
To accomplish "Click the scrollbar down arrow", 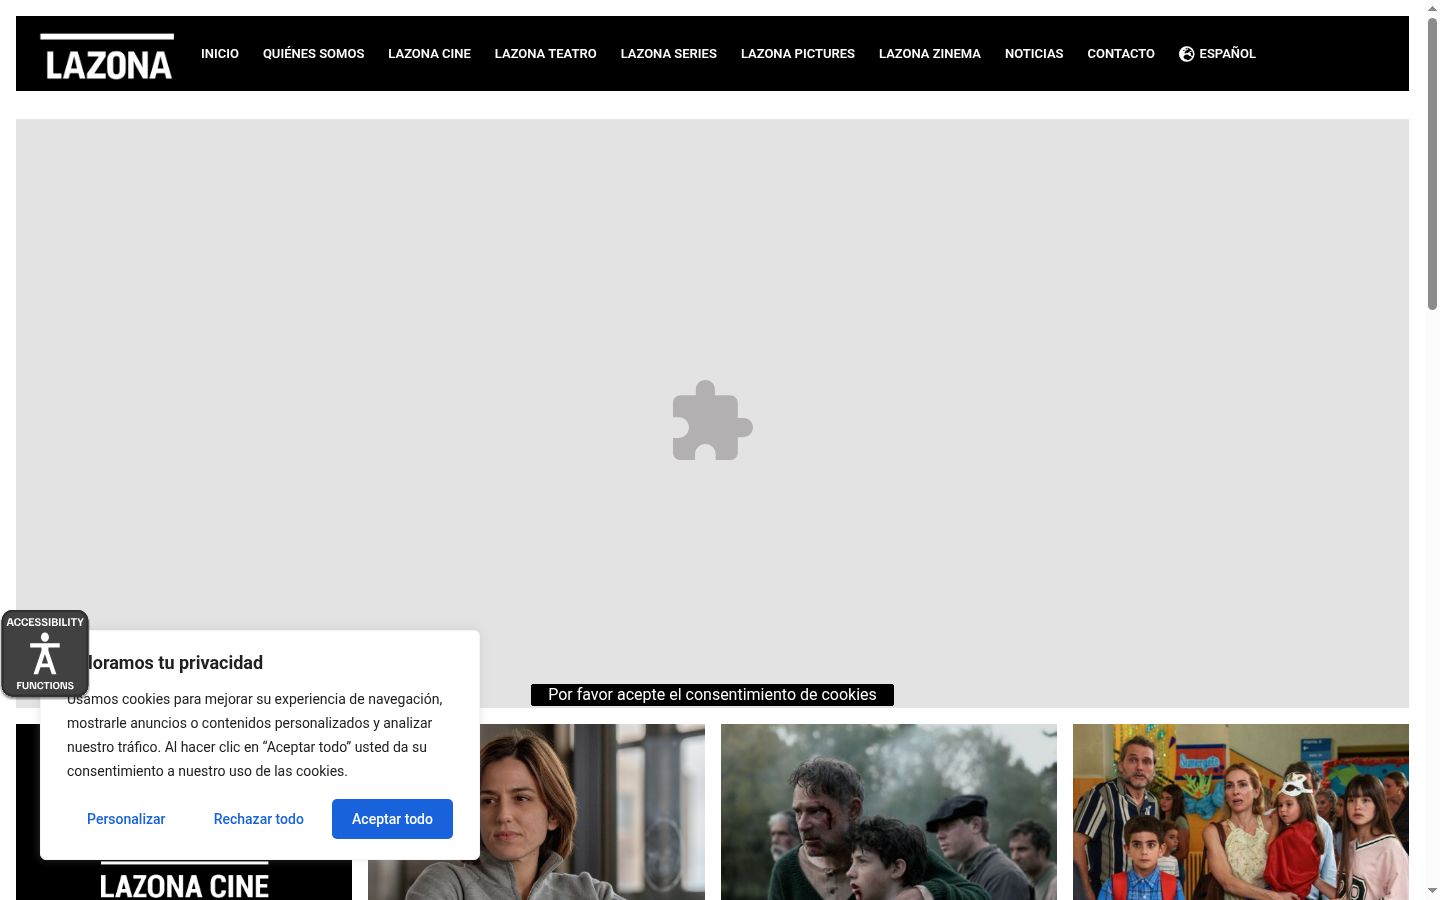I will coord(1432,891).
